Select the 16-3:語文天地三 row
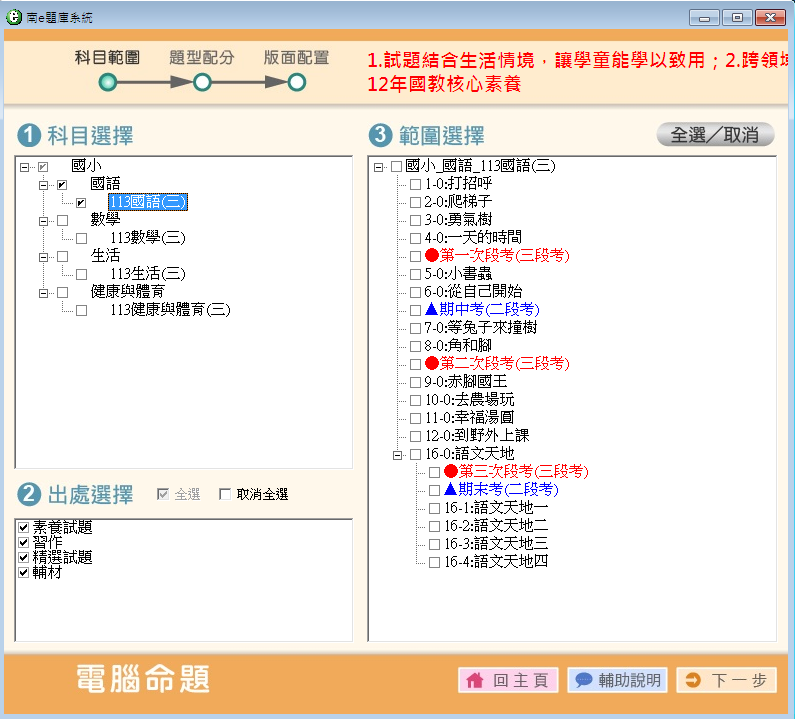 point(496,543)
